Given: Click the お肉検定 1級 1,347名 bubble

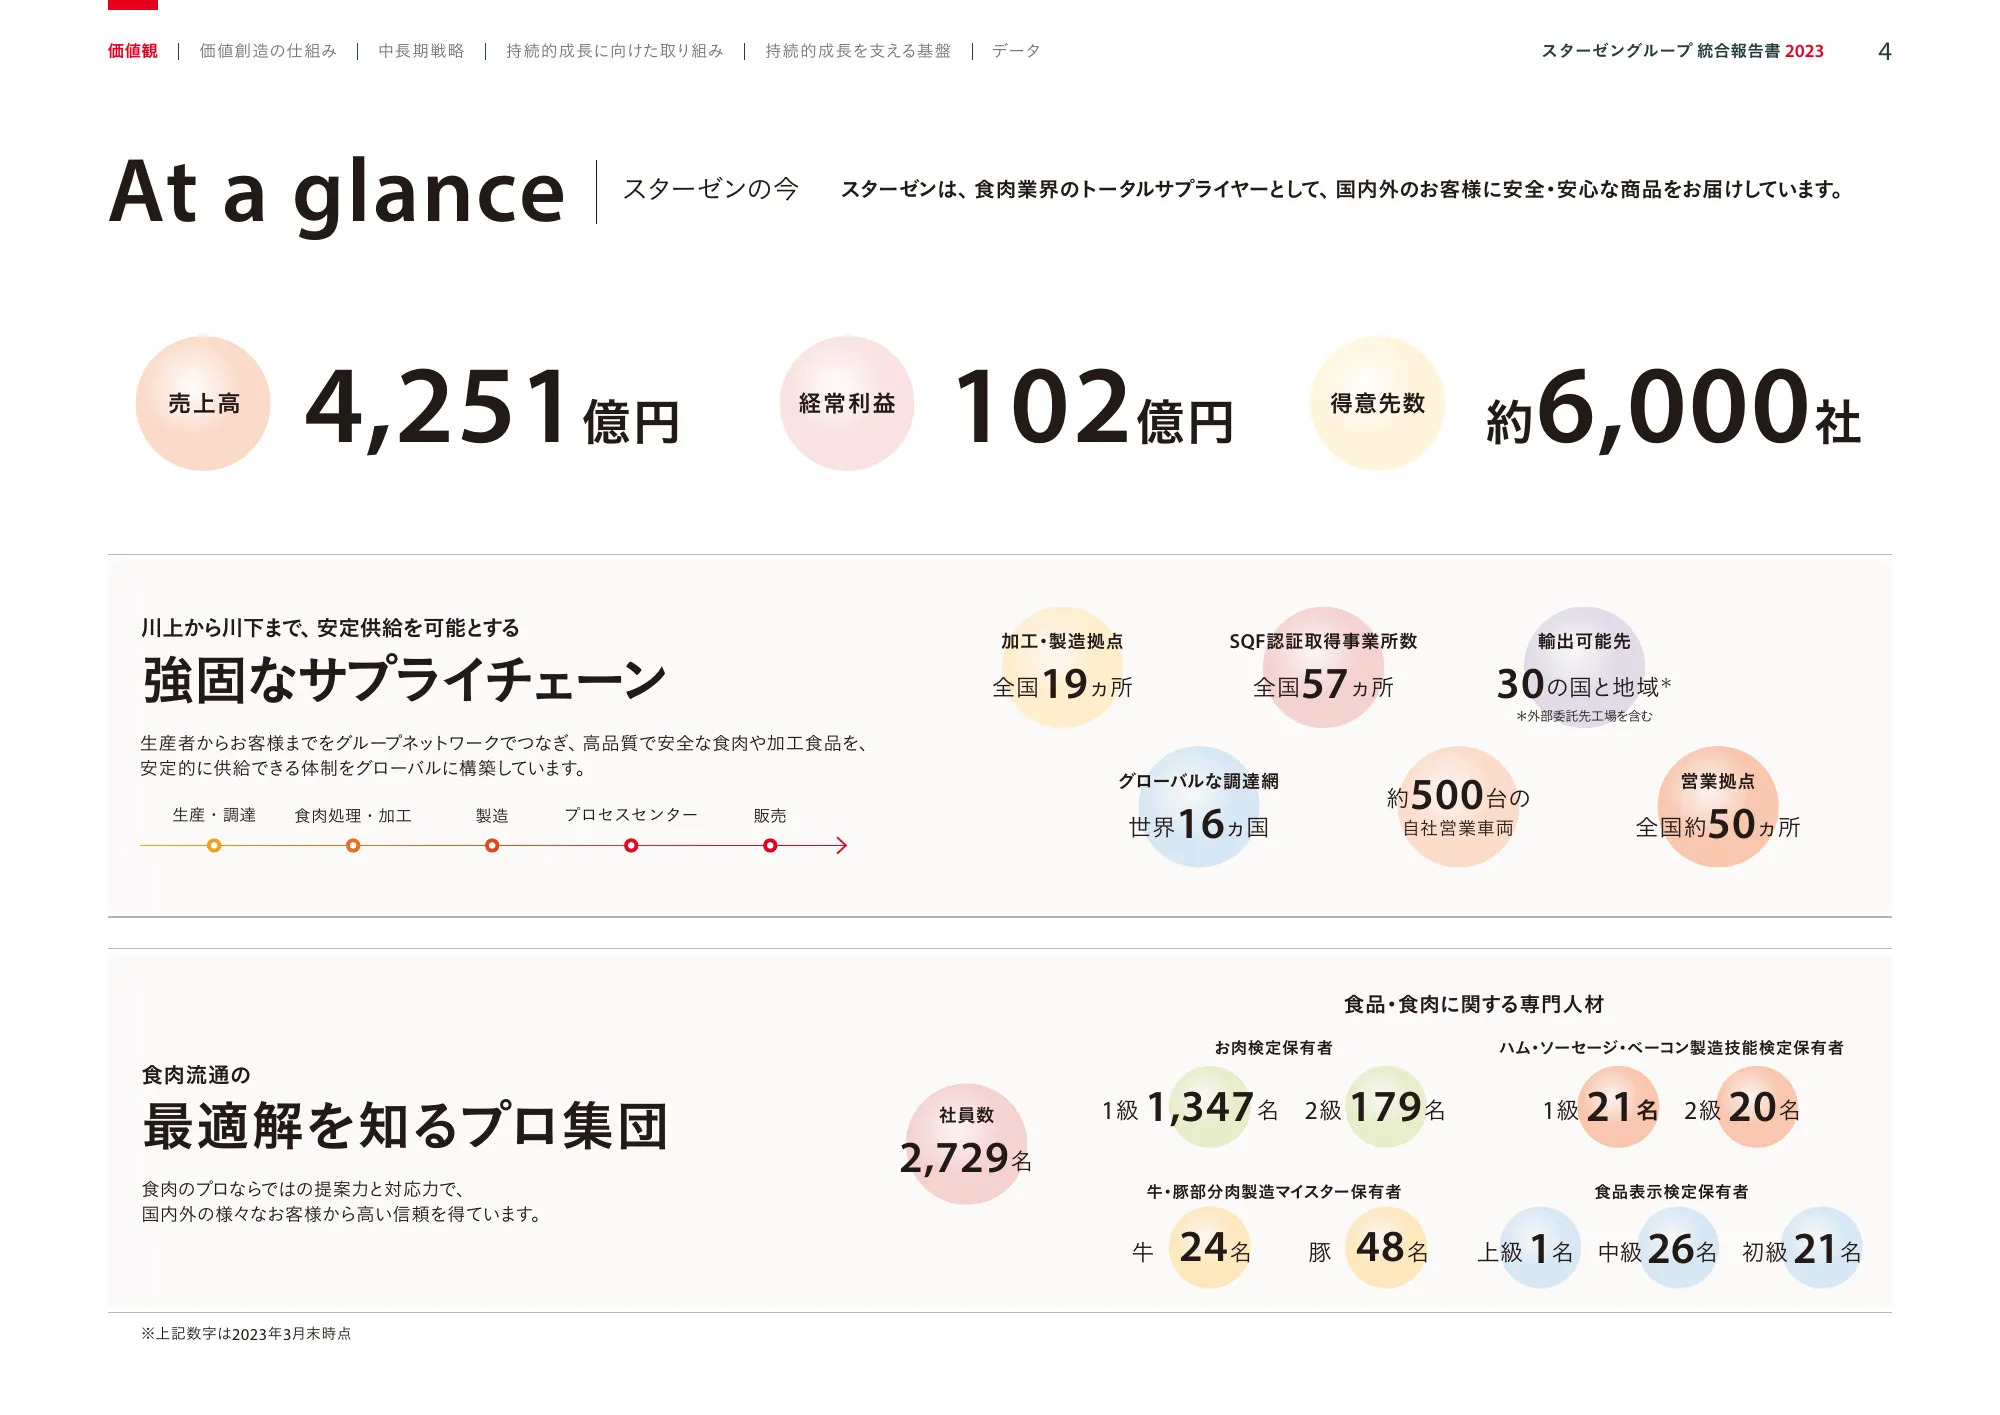Looking at the screenshot, I should [1209, 1107].
